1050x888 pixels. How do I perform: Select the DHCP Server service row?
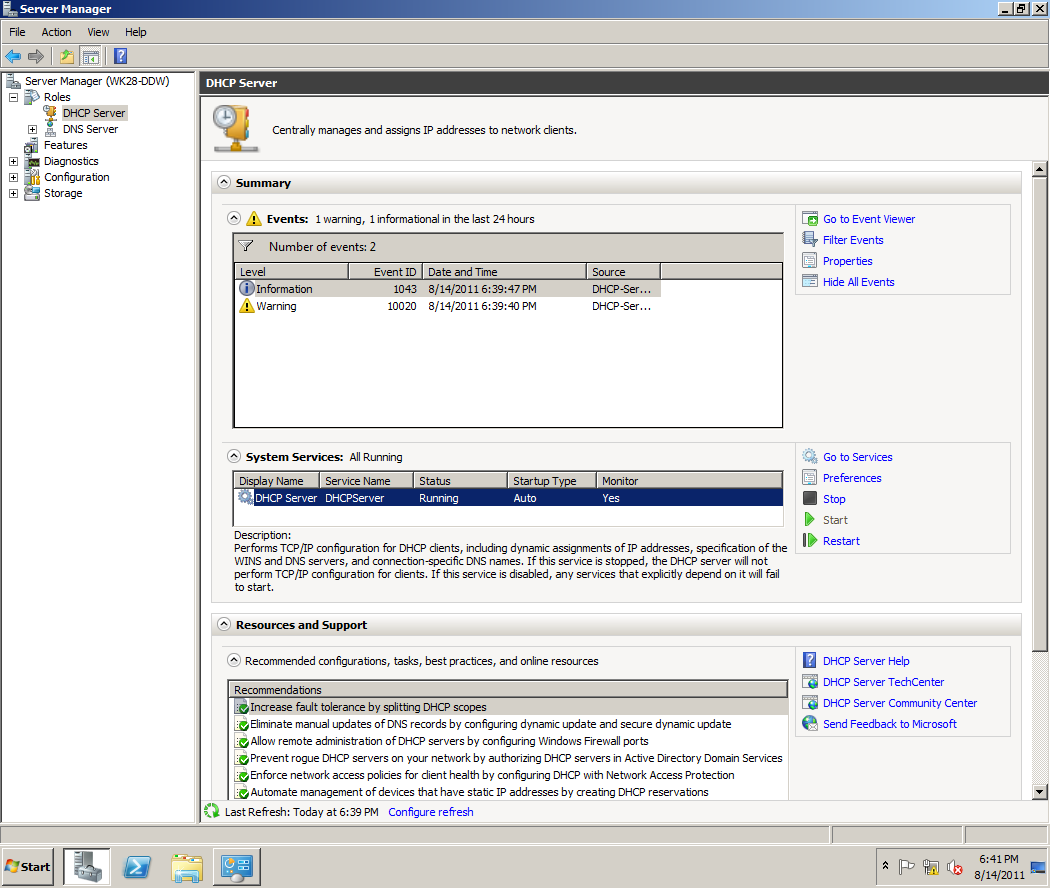(x=508, y=498)
